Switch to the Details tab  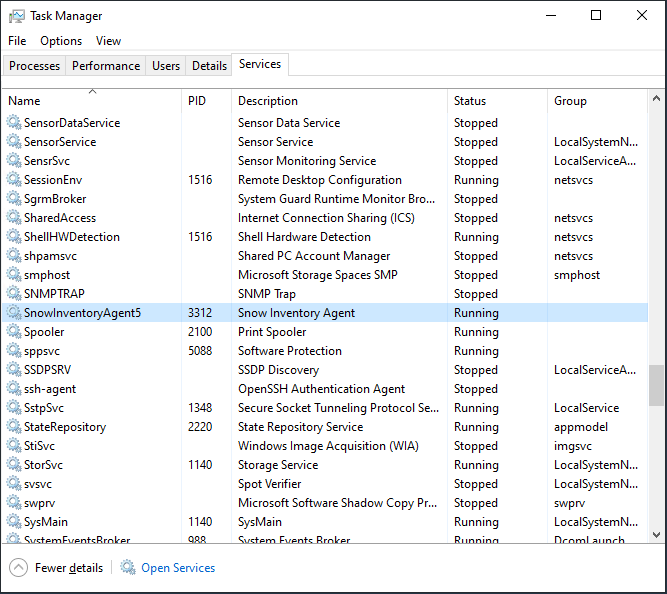(209, 66)
